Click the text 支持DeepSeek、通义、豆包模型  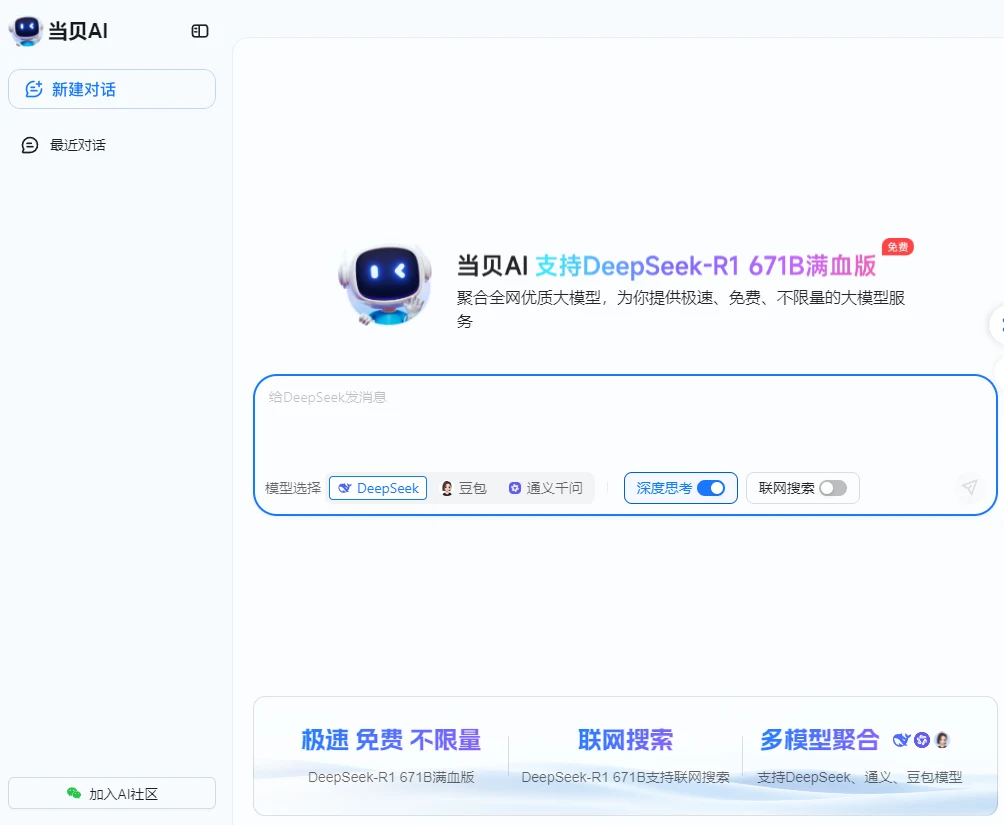[x=859, y=777]
